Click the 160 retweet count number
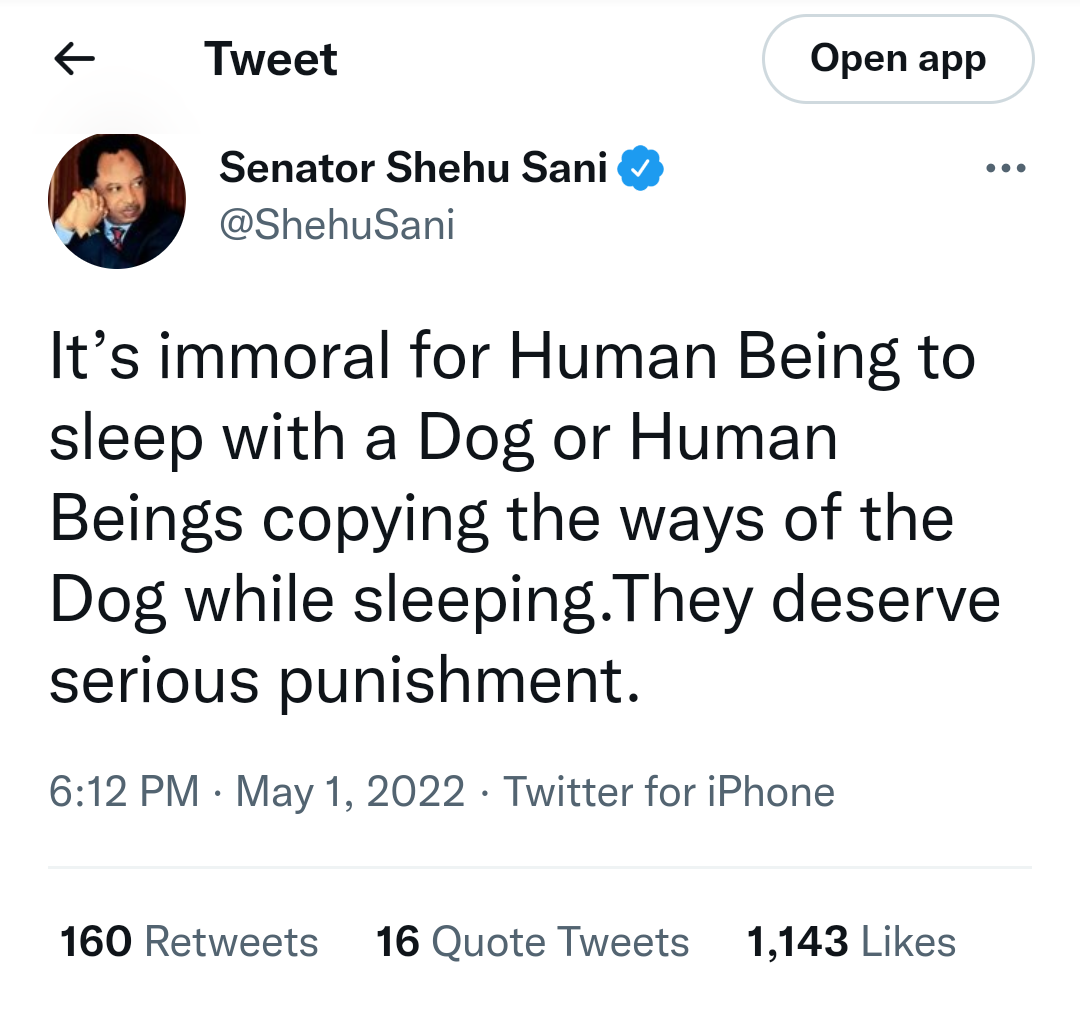 pos(96,942)
